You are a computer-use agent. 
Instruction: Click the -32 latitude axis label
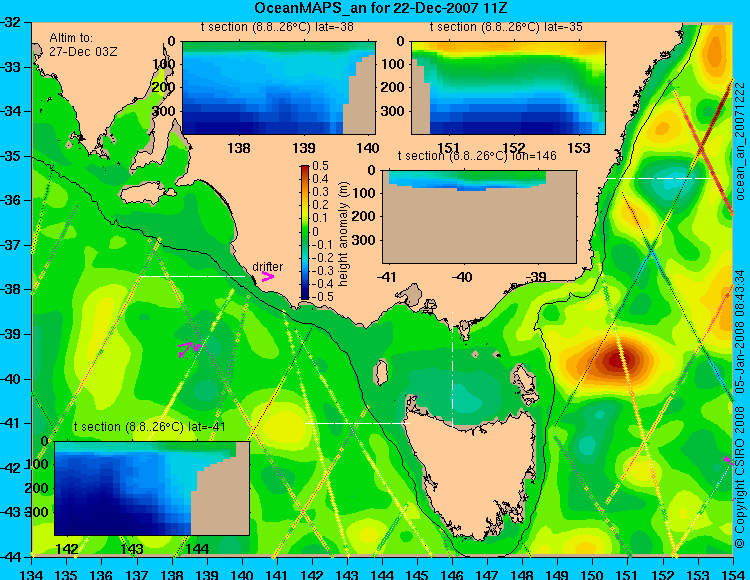[12, 22]
